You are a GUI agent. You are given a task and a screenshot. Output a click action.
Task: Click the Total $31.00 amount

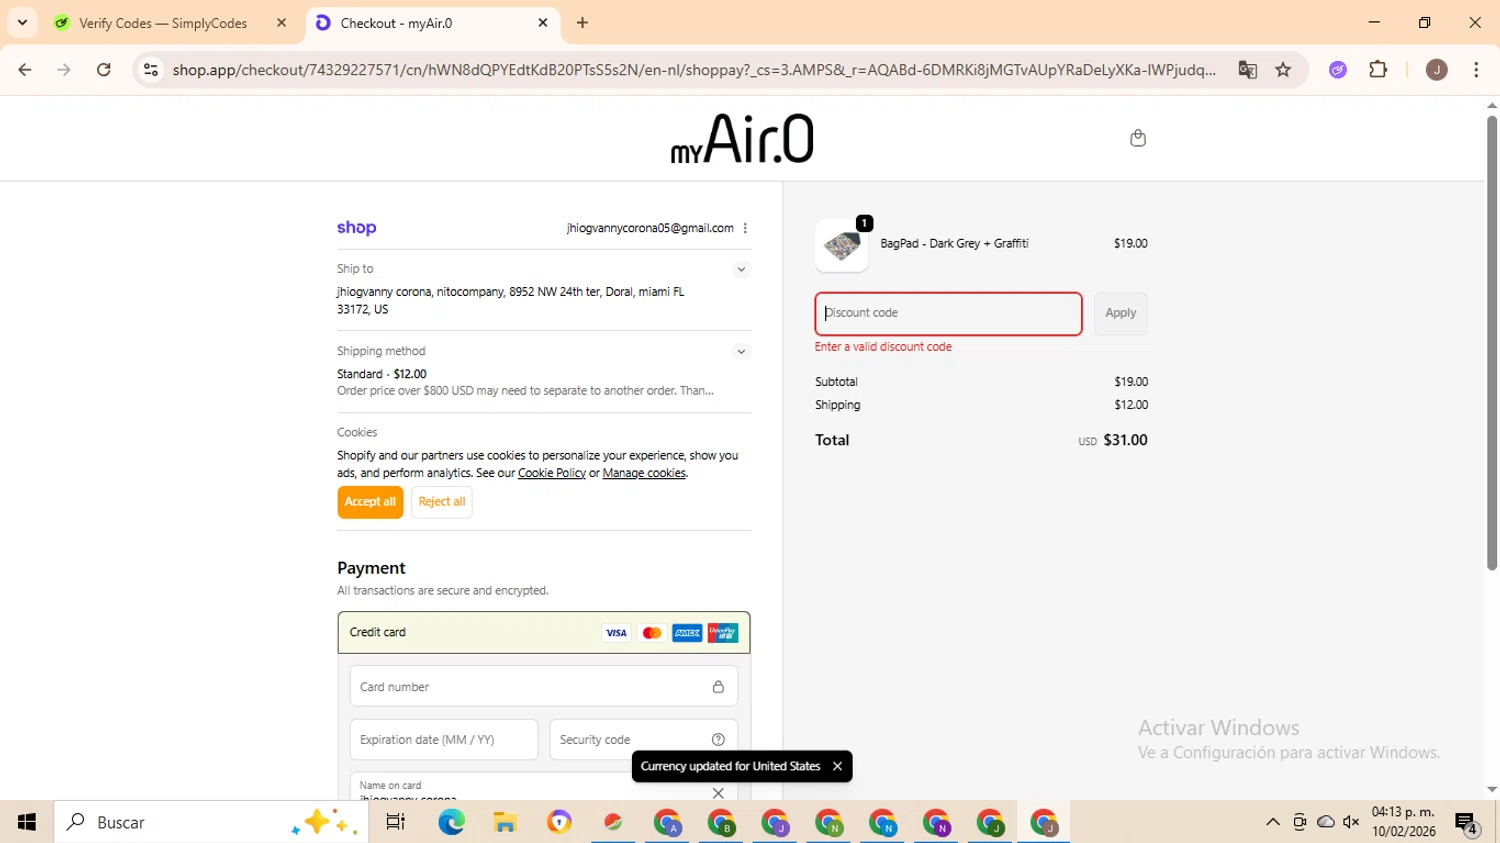tap(1125, 440)
